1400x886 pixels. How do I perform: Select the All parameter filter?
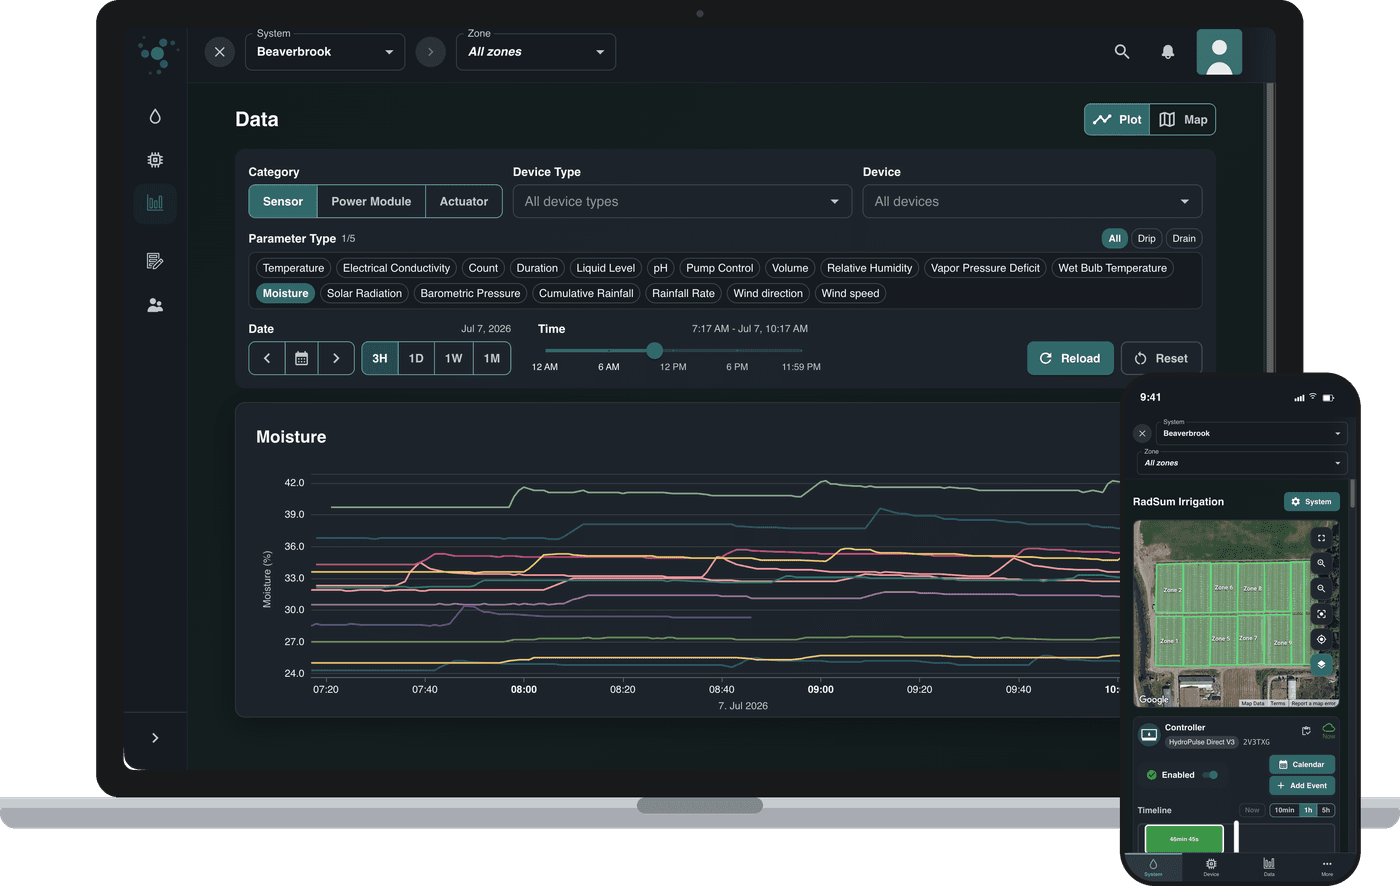pyautogui.click(x=1115, y=239)
